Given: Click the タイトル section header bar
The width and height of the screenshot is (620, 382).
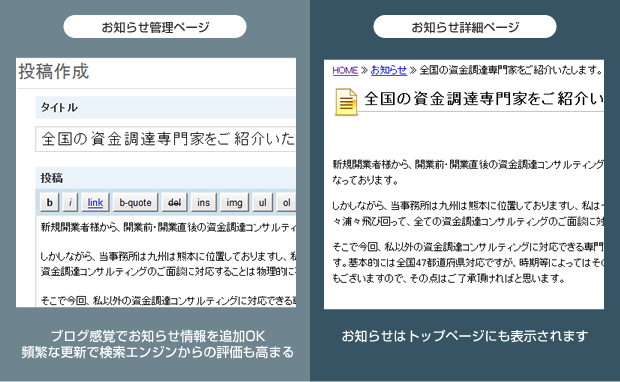Looking at the screenshot, I should tap(166, 107).
